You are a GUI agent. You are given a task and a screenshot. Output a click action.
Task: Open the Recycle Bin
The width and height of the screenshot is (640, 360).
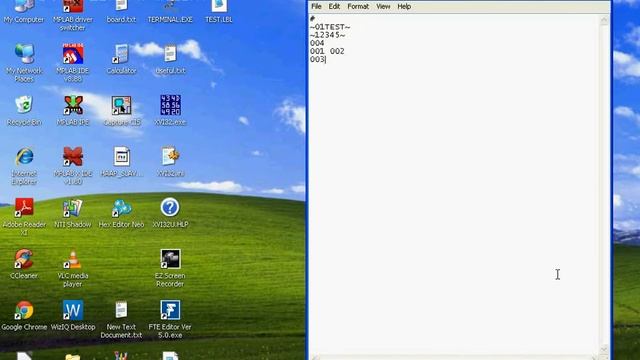pyautogui.click(x=24, y=111)
